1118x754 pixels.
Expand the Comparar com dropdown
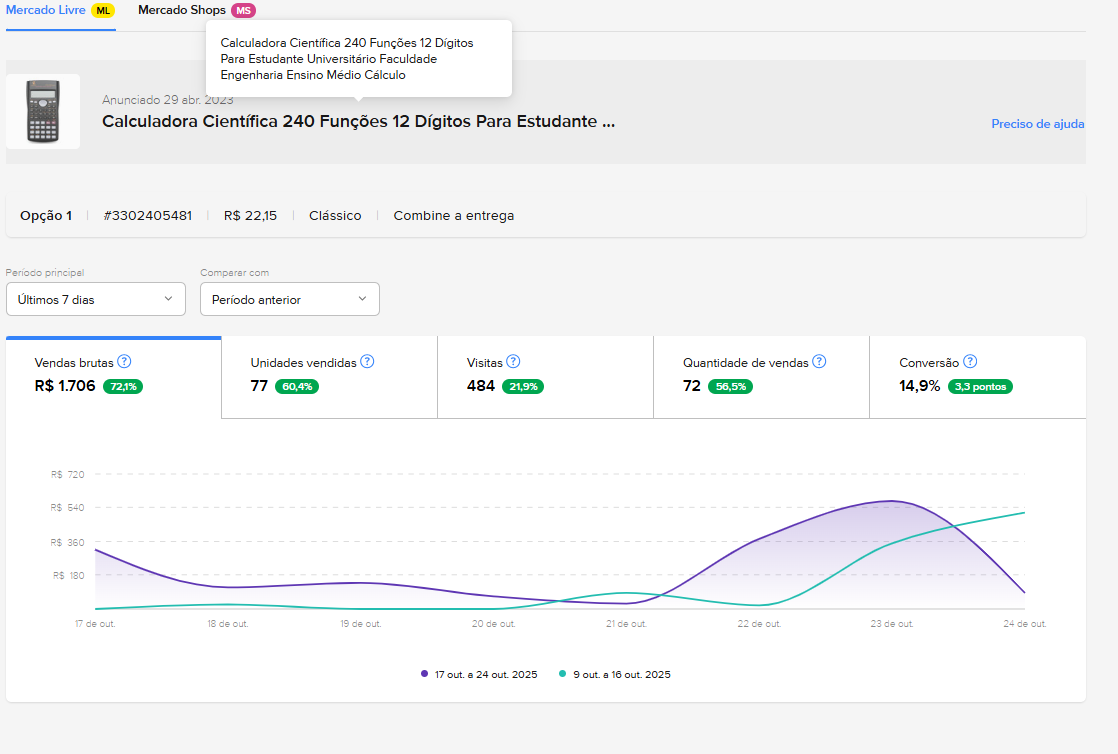point(290,299)
